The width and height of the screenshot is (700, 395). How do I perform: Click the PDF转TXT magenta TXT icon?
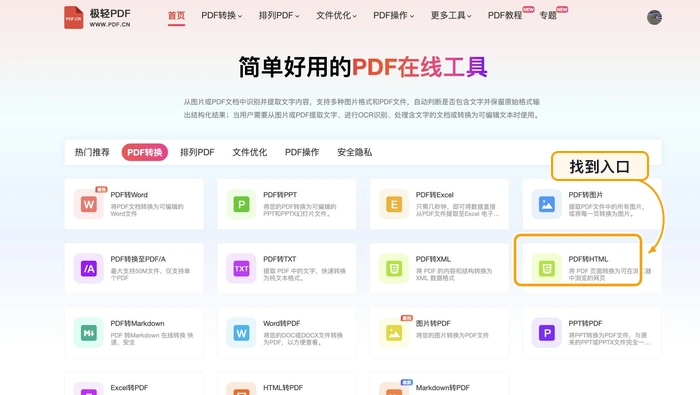(242, 268)
